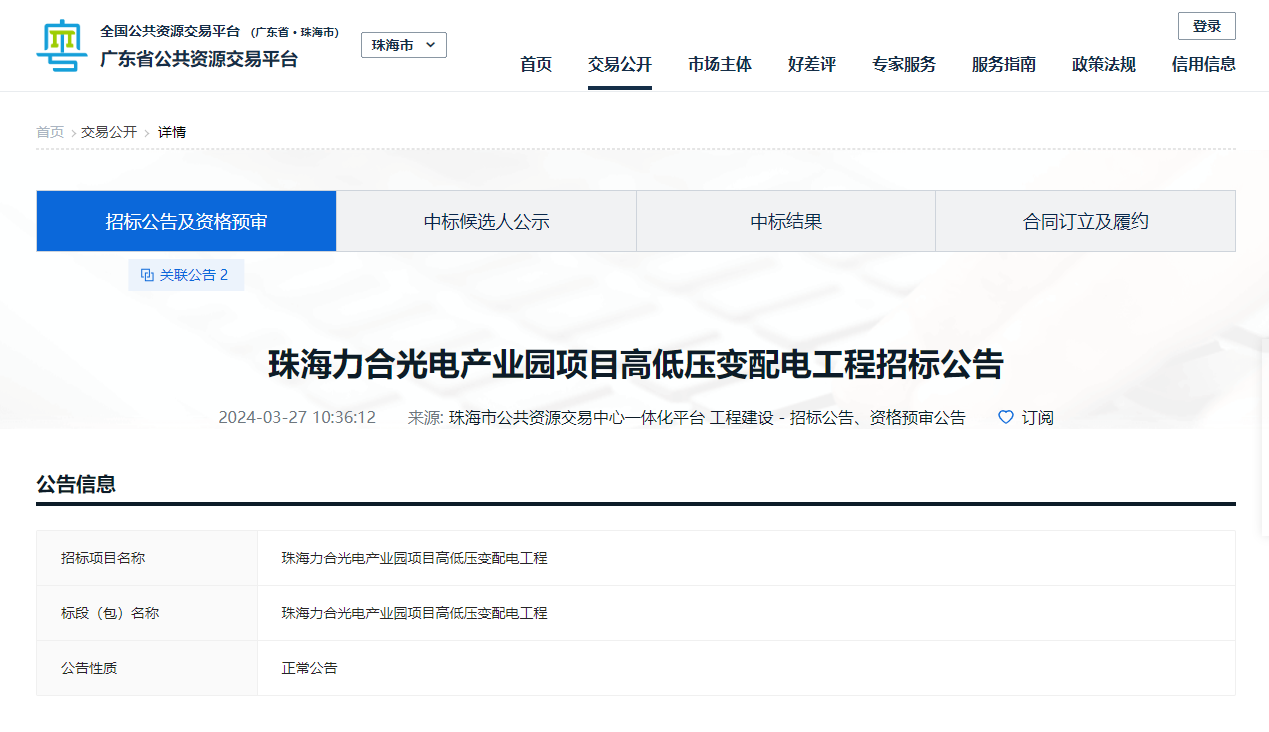This screenshot has height=732, width=1269.
Task: Click the heart icon next to 订阅
Action: [x=1004, y=417]
